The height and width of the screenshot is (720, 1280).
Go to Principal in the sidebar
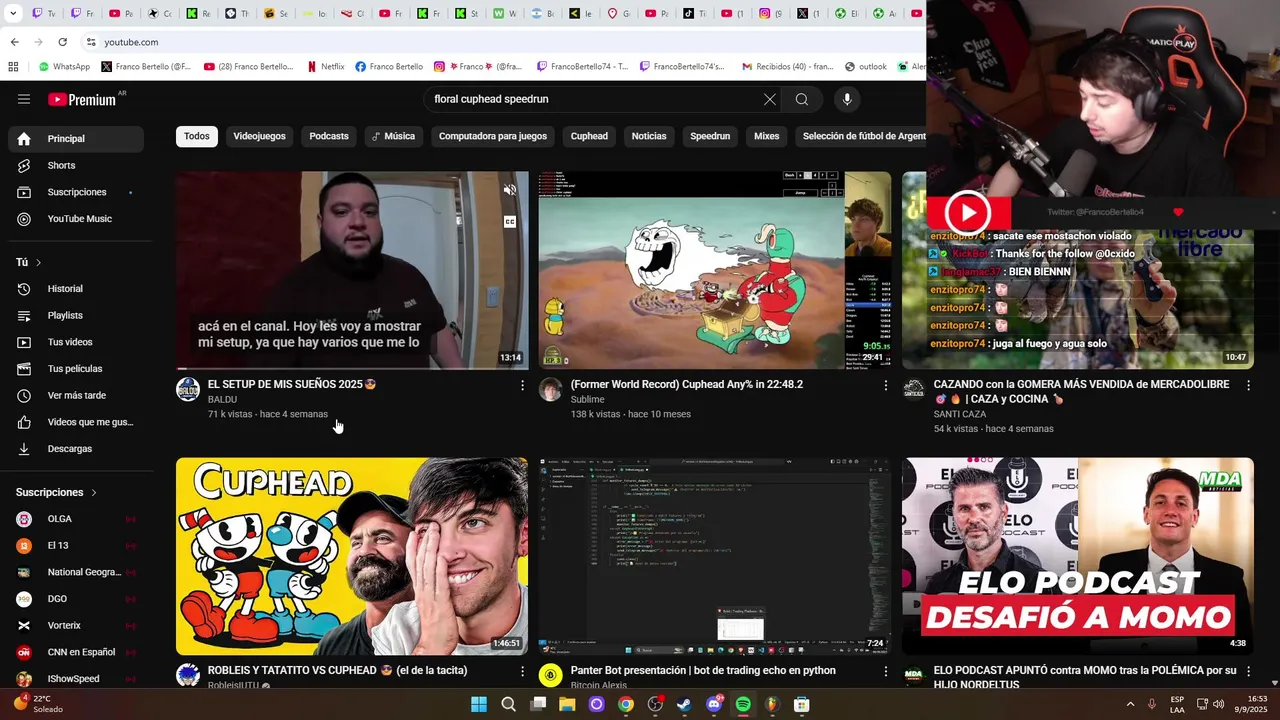76,139
